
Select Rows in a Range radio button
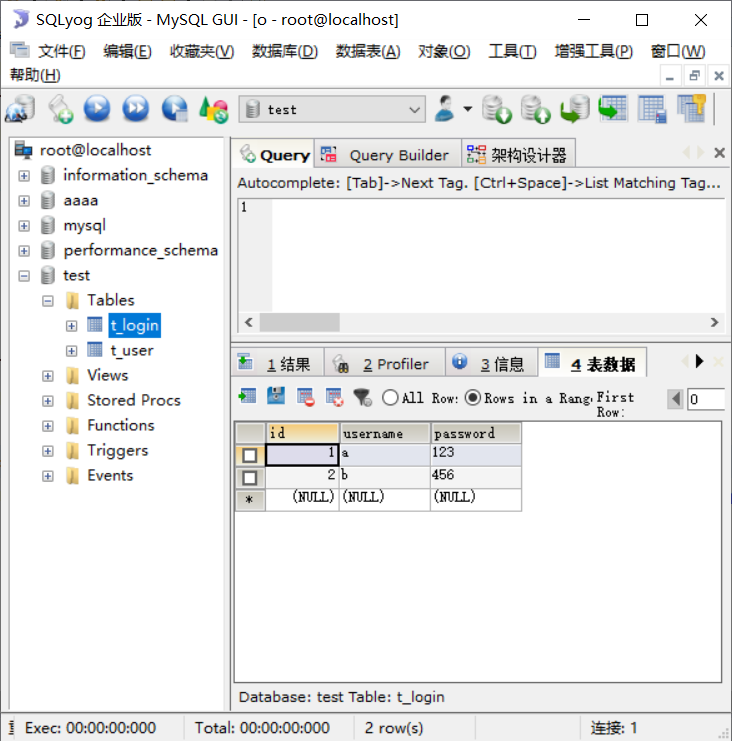tap(473, 397)
